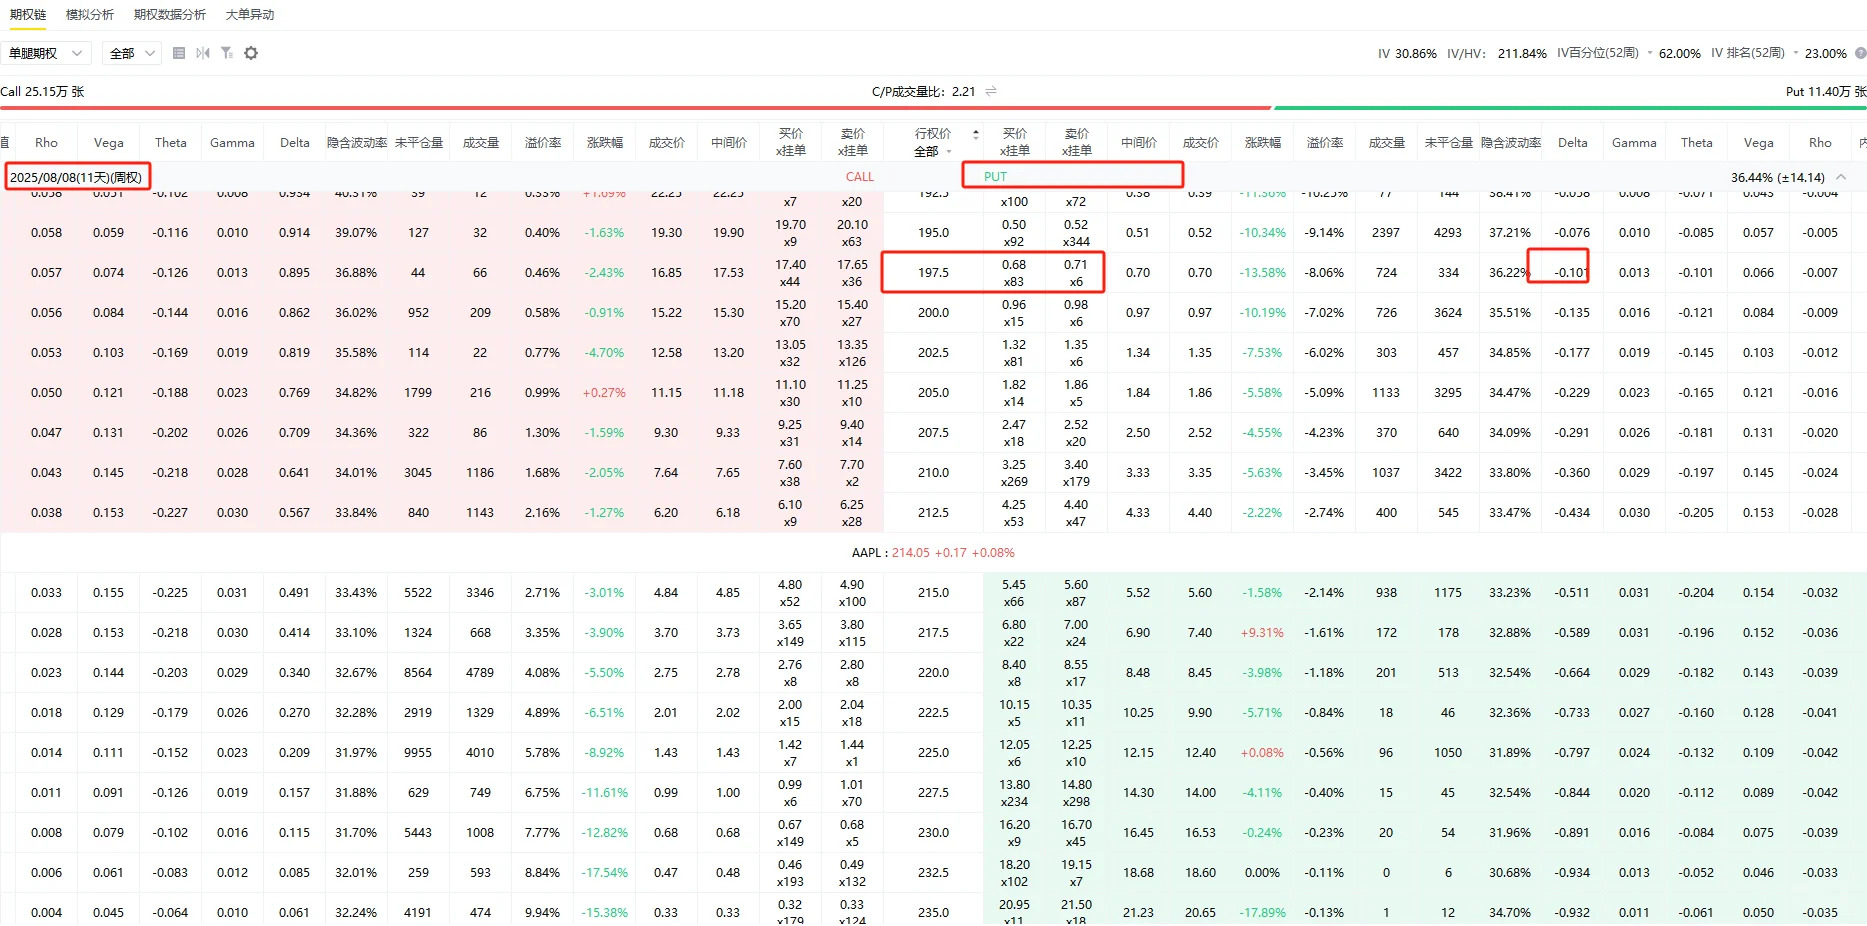Image resolution: width=1867 pixels, height=926 pixels.
Task: Select the 205.0 strike price cell
Action: click(933, 393)
